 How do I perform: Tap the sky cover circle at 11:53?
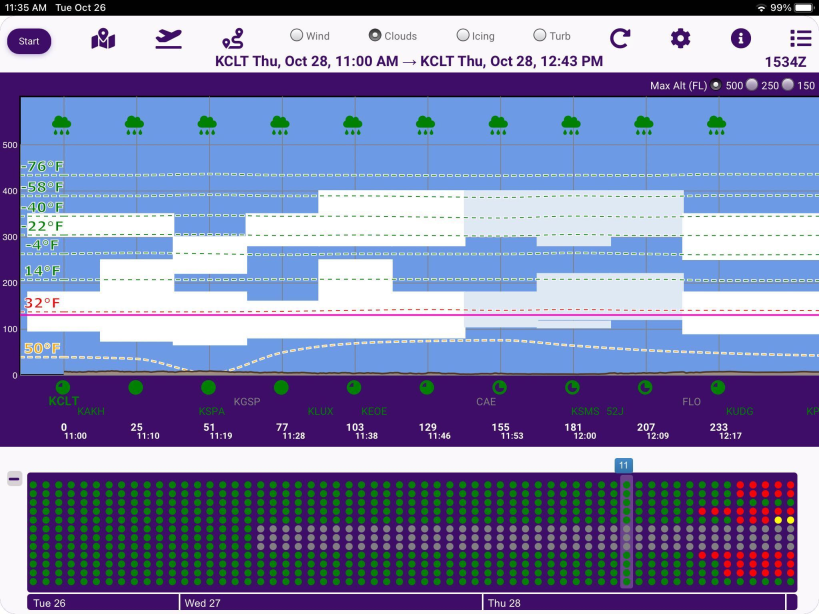(x=499, y=387)
